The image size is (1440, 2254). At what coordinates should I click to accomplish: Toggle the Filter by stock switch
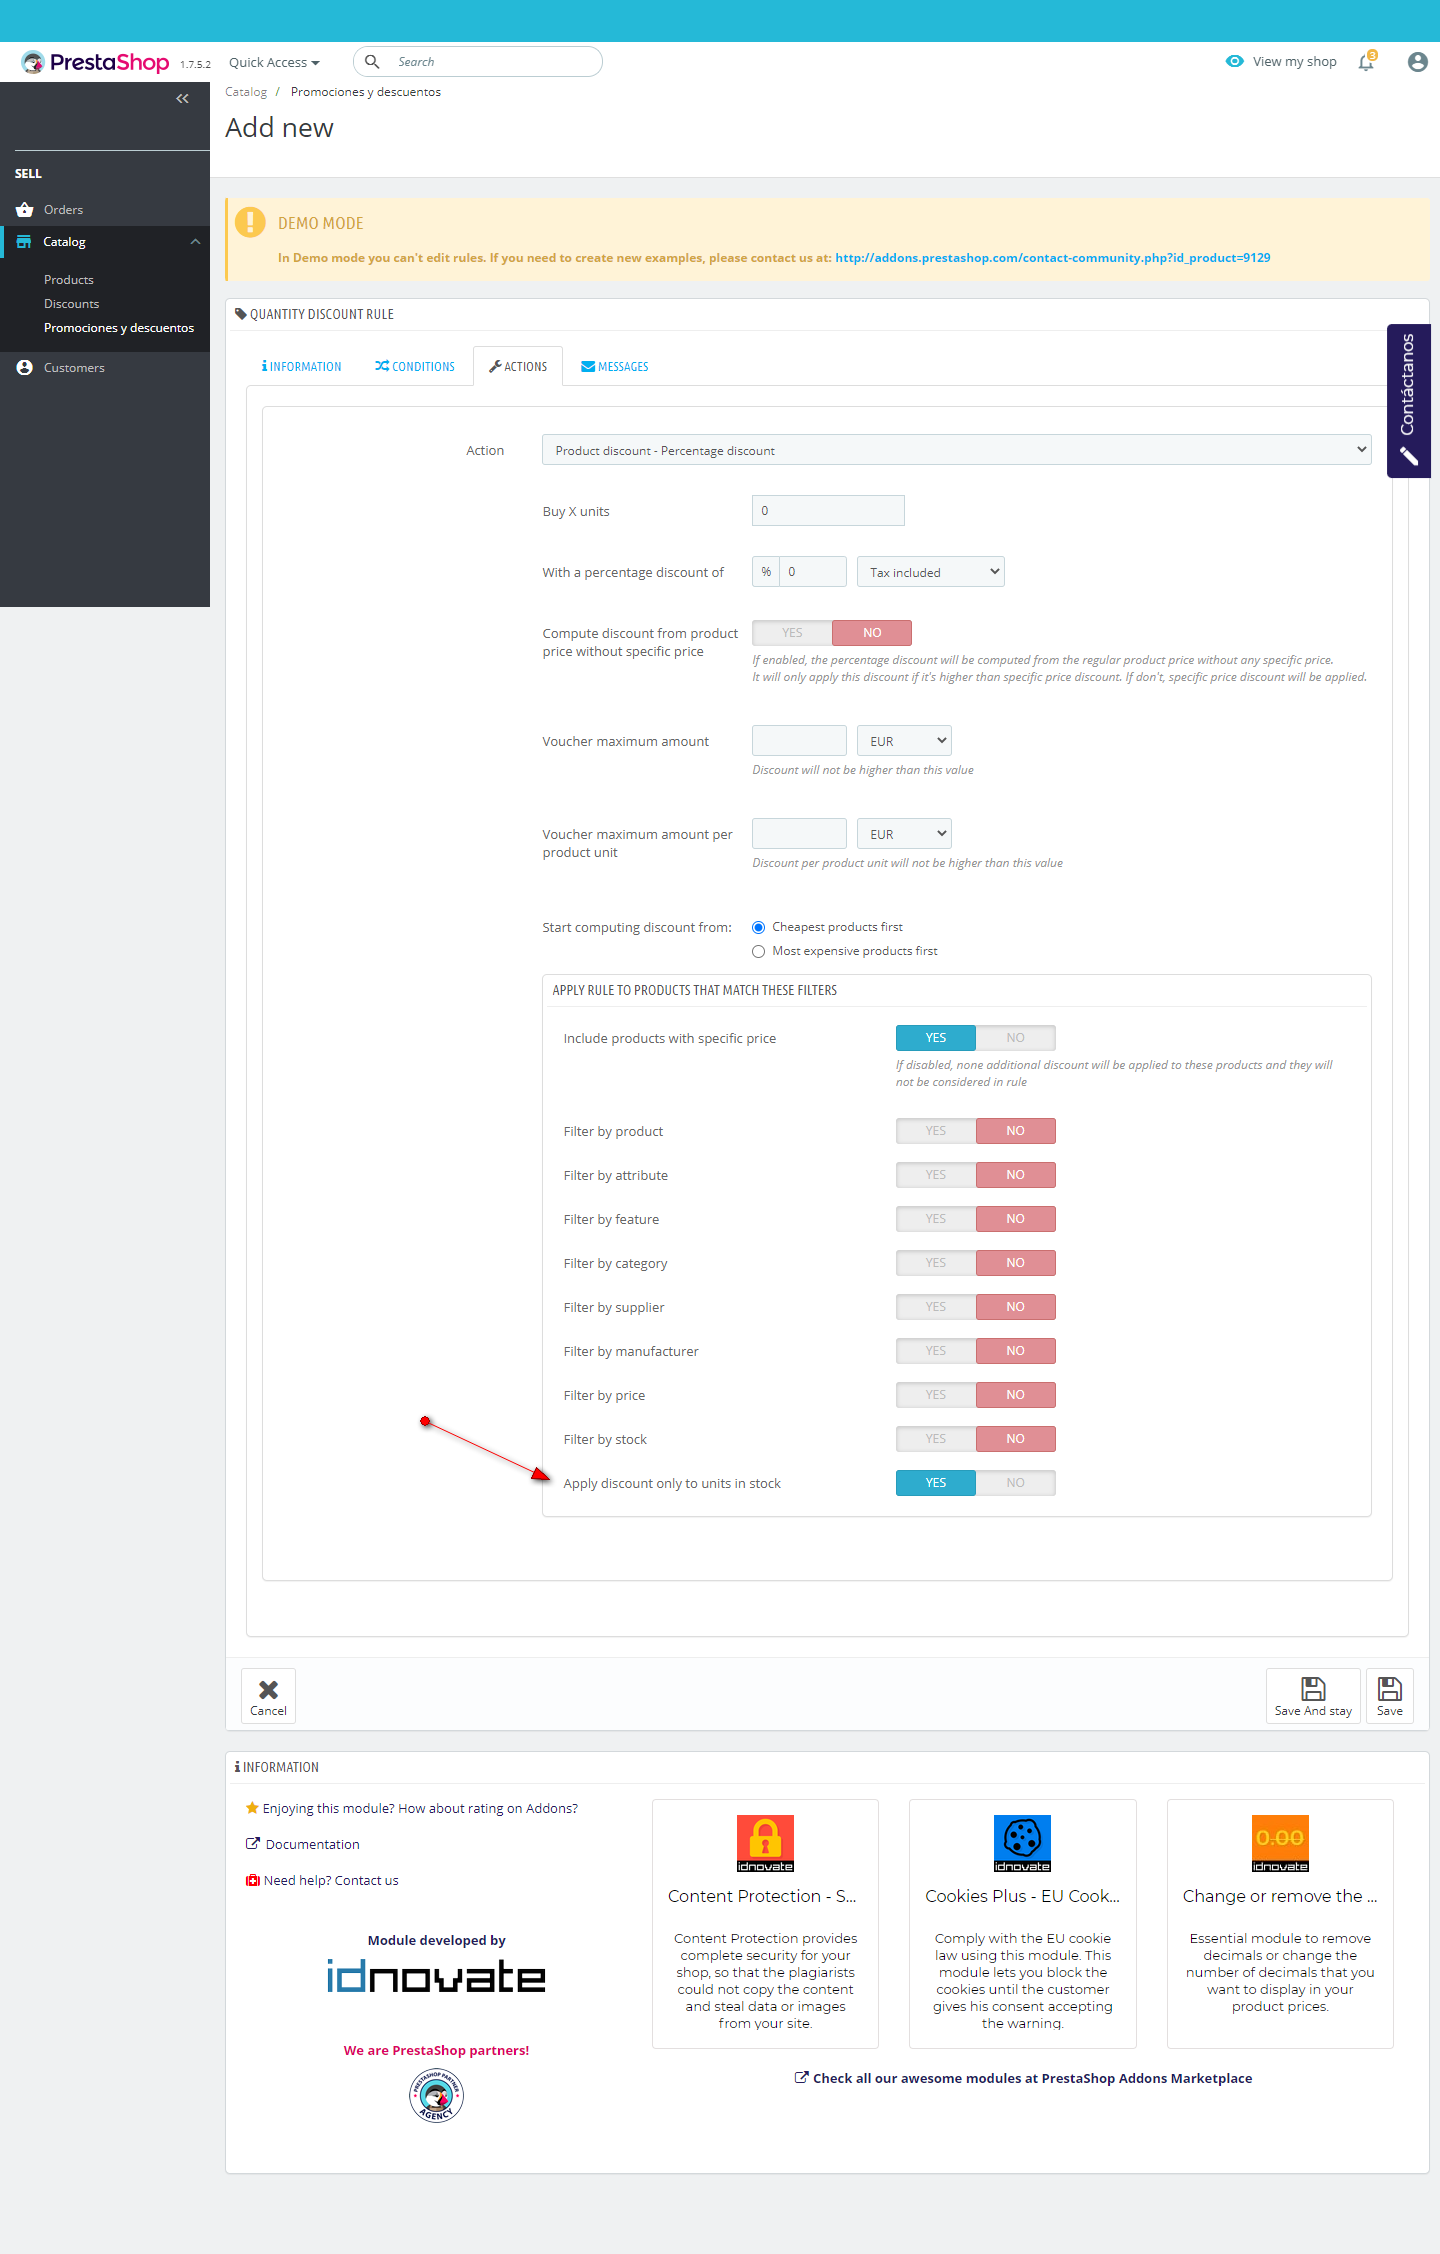[976, 1439]
